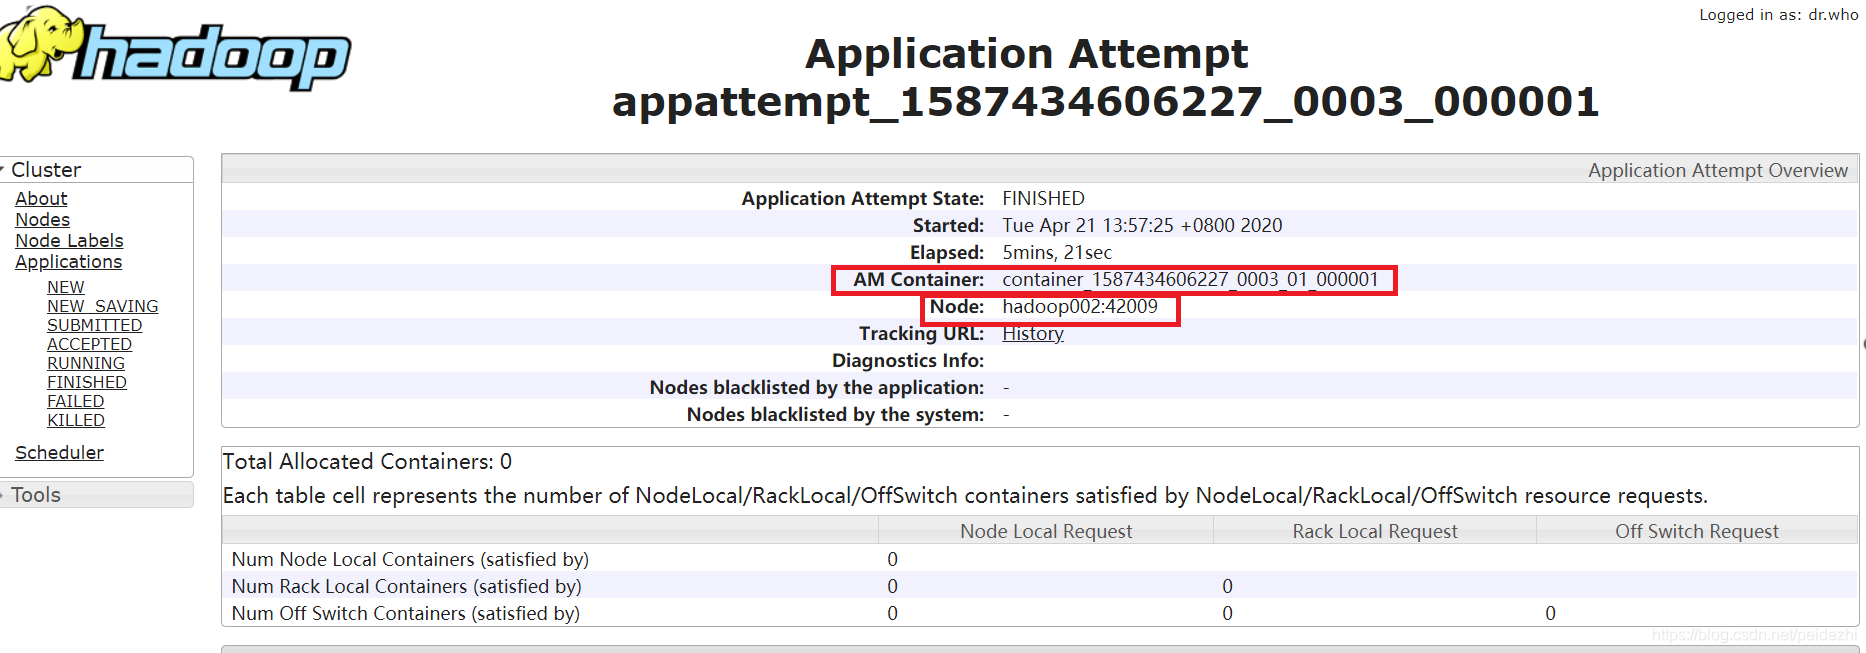The height and width of the screenshot is (653, 1866).
Task: Click the Num Rack Local Containers row label
Action: tap(406, 587)
